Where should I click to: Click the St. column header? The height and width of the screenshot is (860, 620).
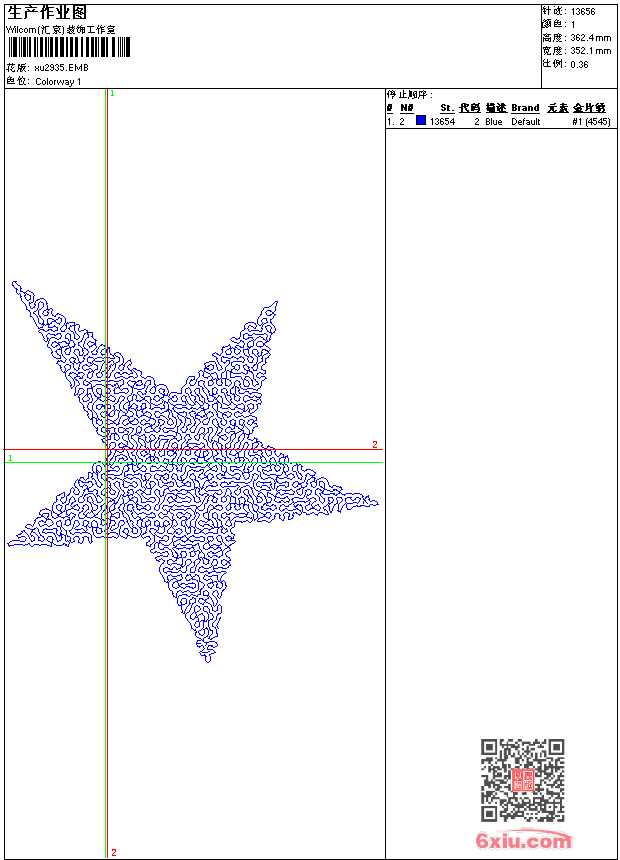447,108
